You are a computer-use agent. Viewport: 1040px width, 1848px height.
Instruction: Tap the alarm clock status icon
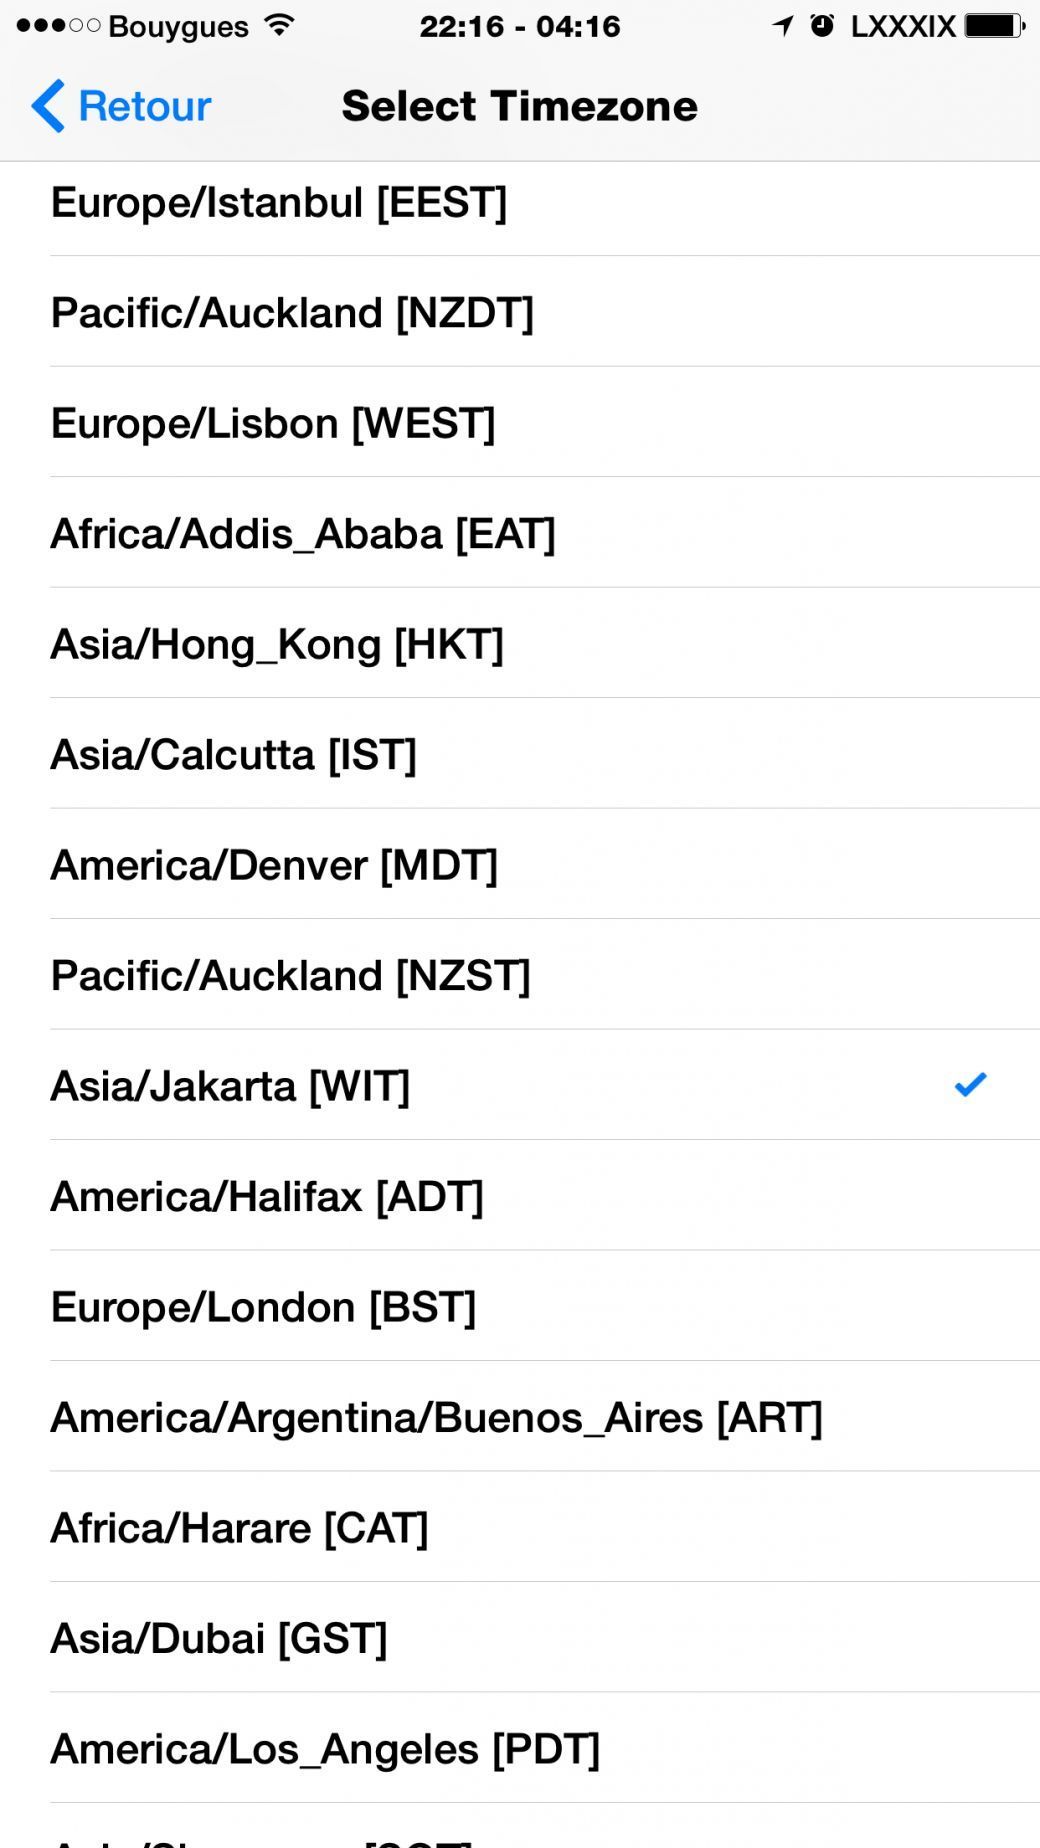[x=822, y=25]
